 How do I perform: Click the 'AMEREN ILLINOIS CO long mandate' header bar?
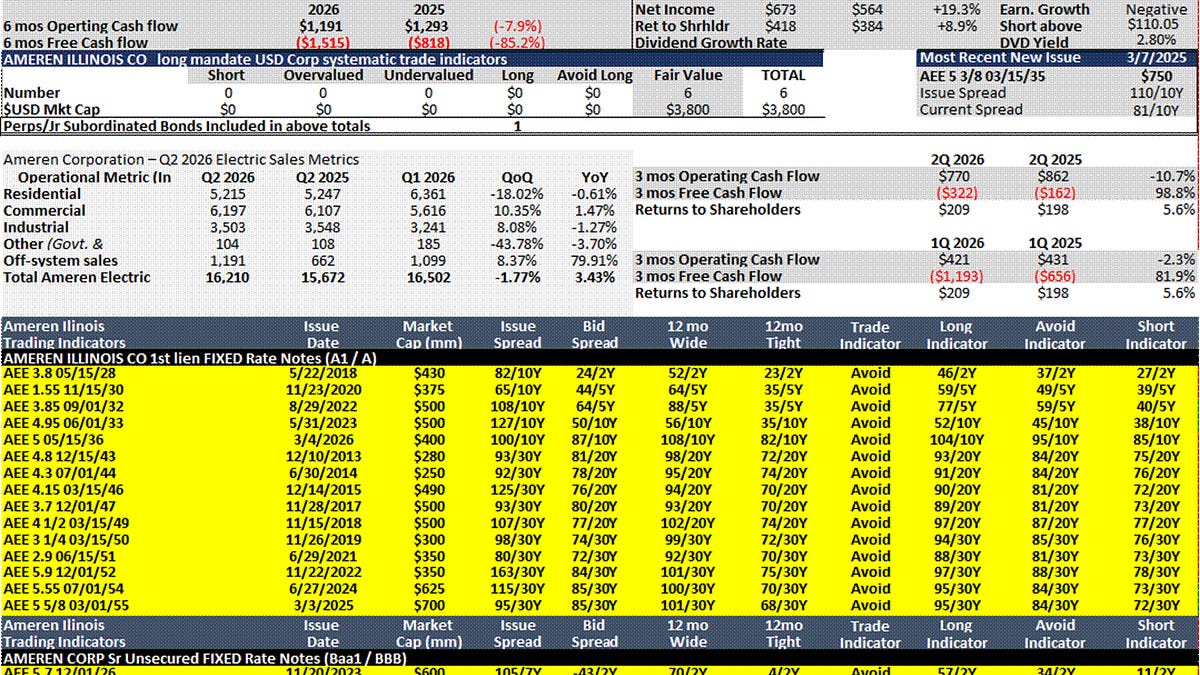[413, 59]
